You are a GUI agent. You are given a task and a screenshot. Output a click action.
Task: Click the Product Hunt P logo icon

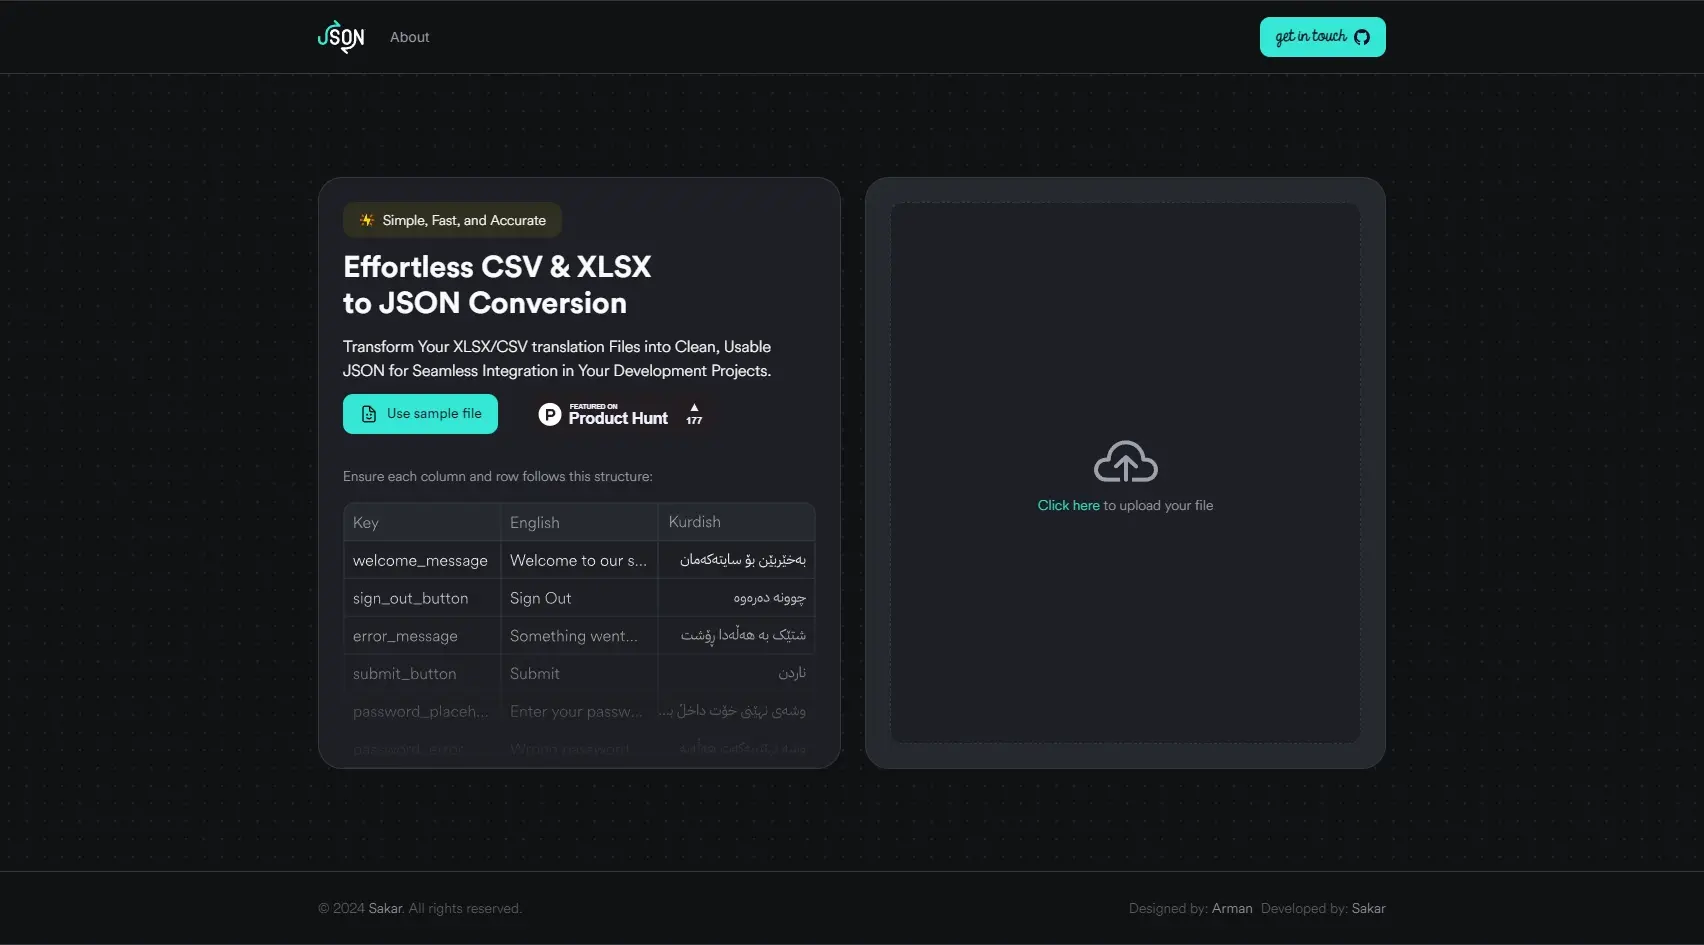550,414
